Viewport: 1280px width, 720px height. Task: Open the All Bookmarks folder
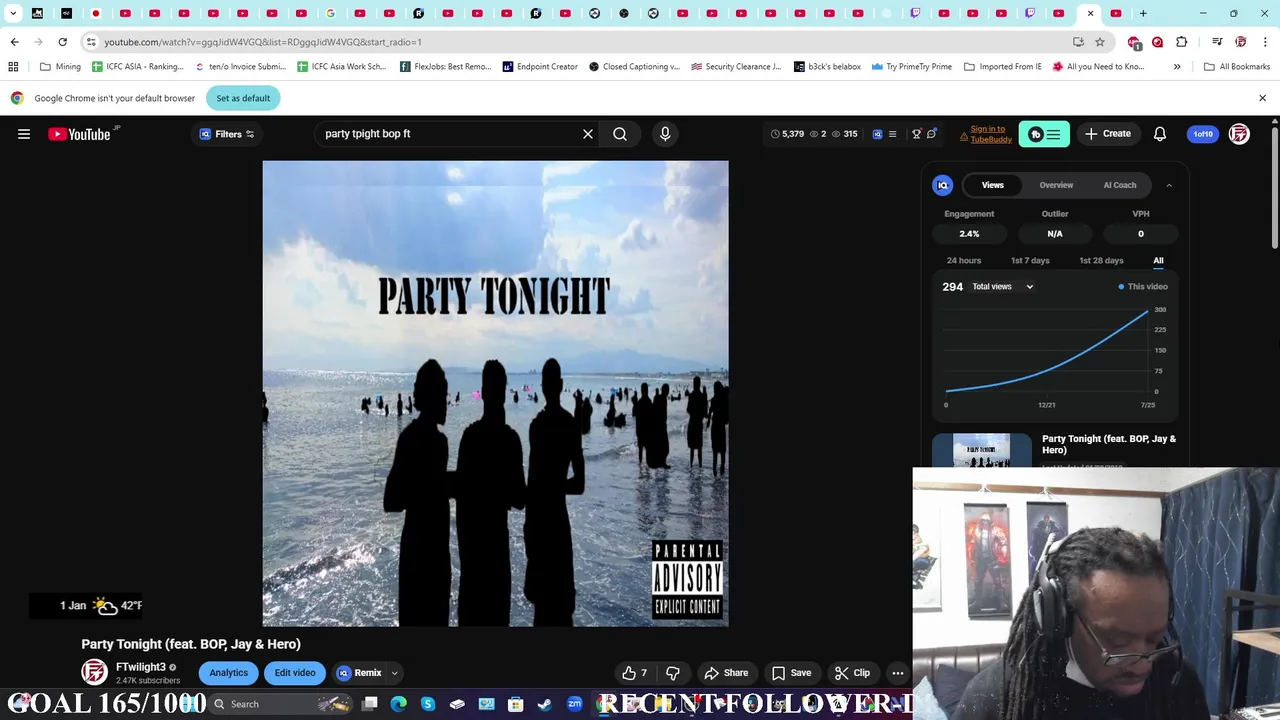click(1237, 67)
